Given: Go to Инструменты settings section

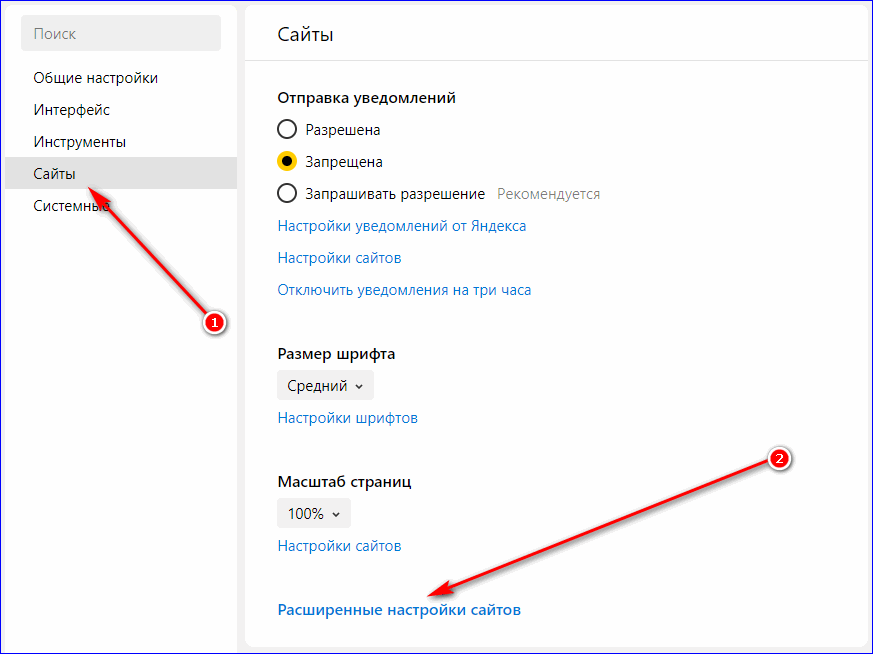Looking at the screenshot, I should point(79,142).
